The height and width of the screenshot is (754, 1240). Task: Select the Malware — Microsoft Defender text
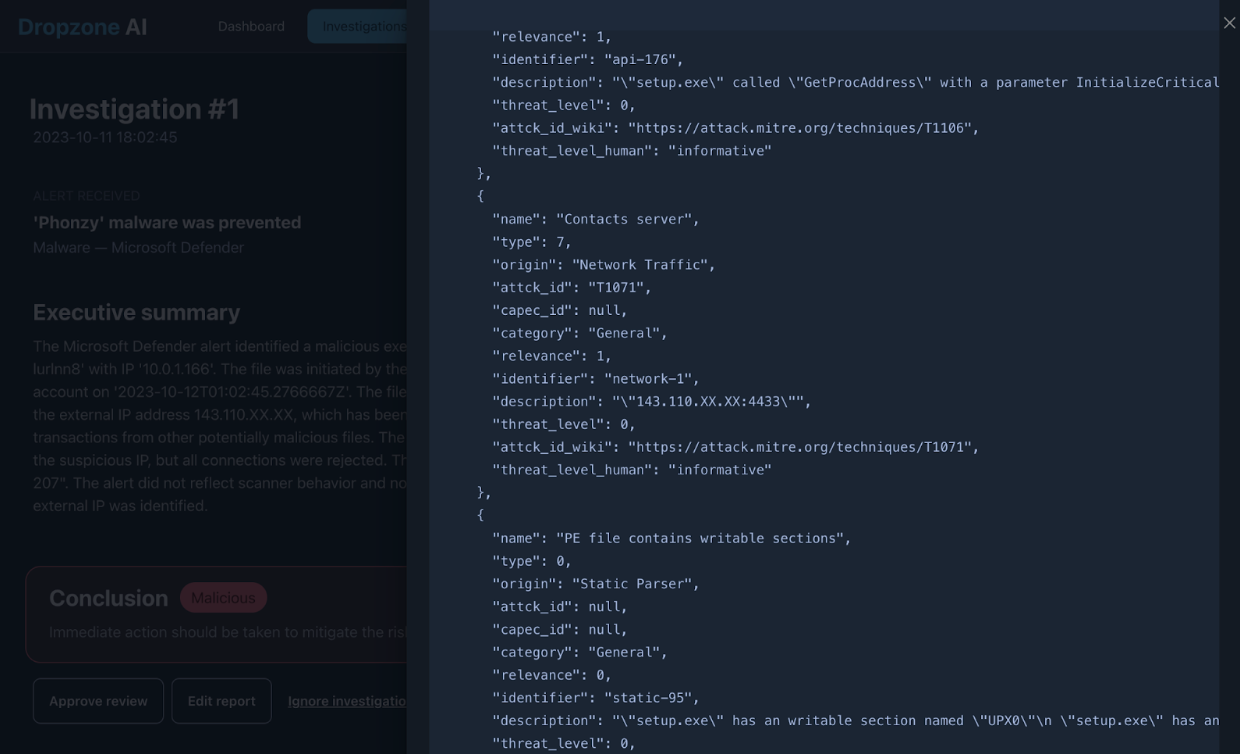pyautogui.click(x=138, y=247)
